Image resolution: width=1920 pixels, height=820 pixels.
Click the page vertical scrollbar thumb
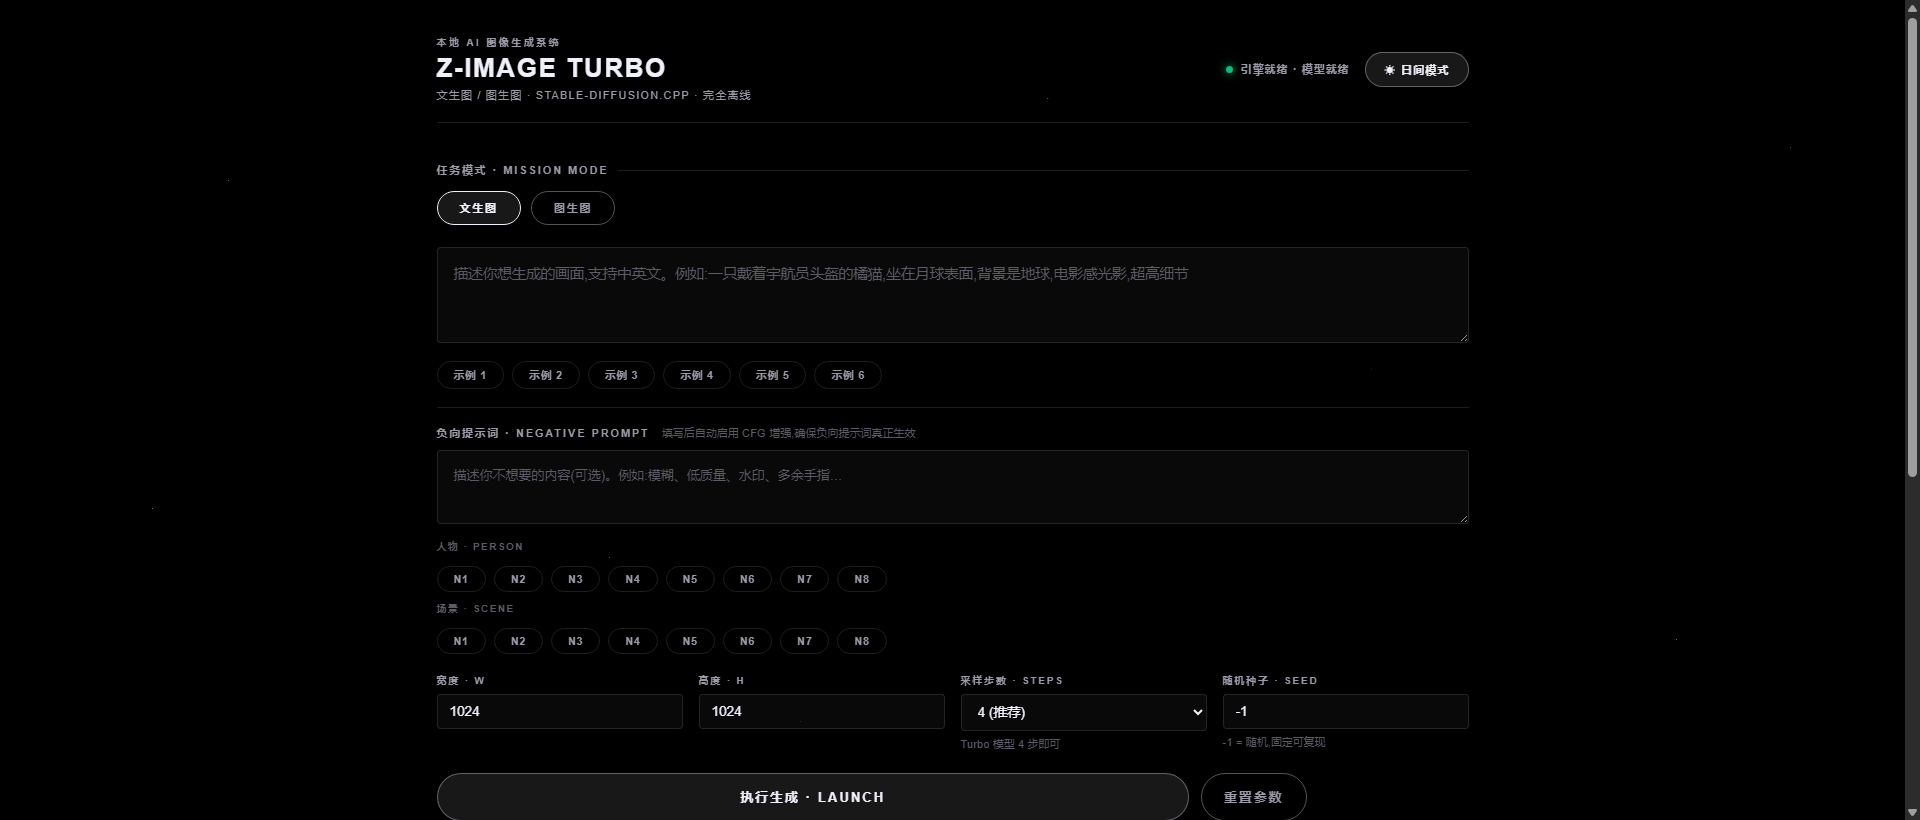click(1911, 247)
